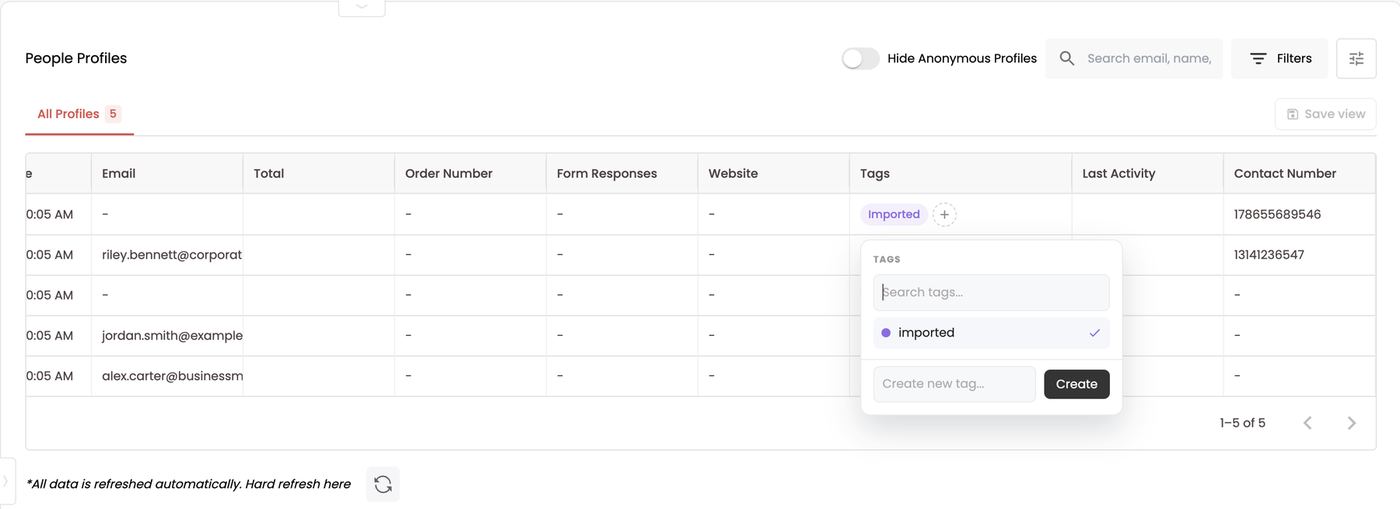Click the Create new tag field
Viewport: 1400px width, 509px height.
coord(954,384)
